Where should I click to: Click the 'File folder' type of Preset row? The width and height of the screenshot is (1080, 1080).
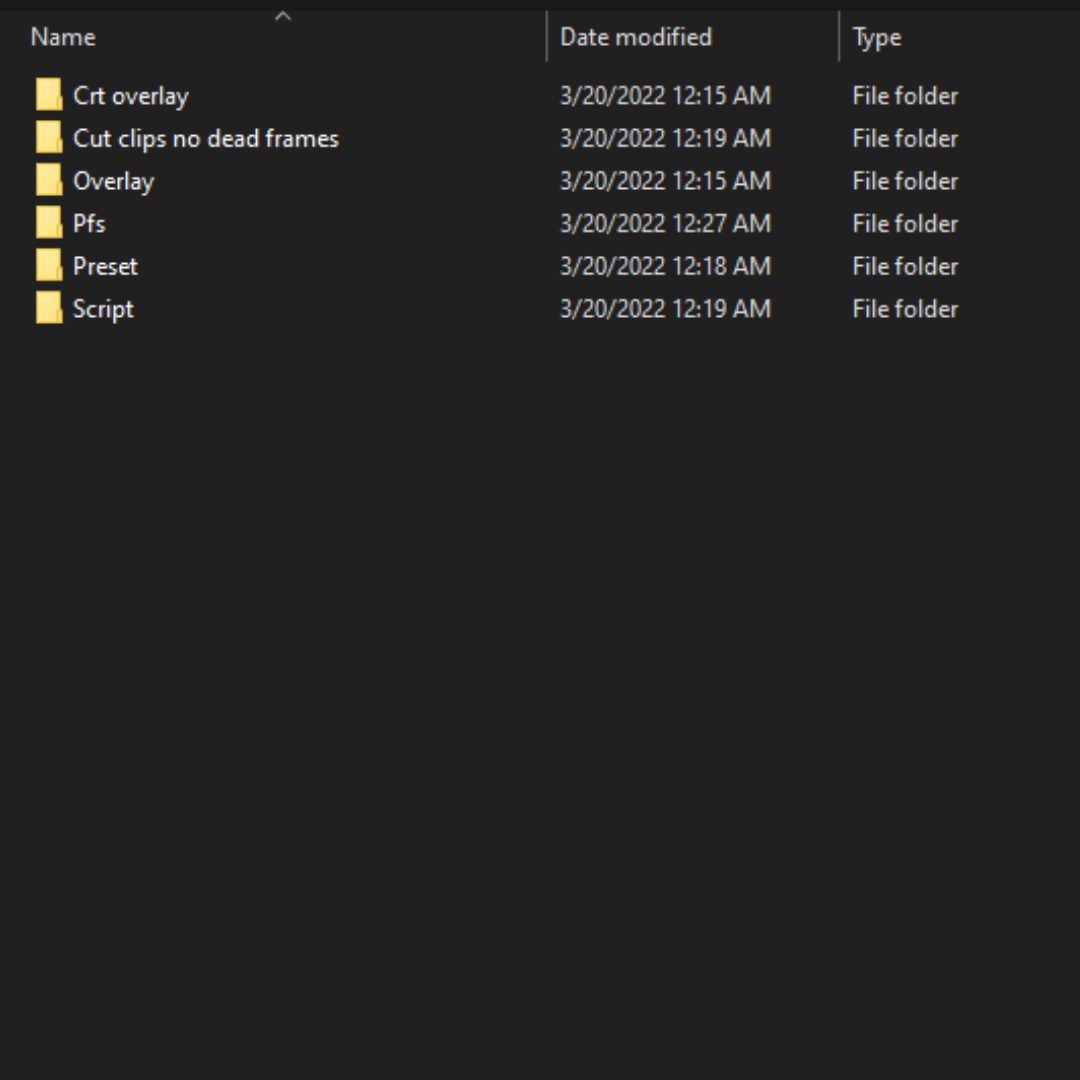(x=905, y=267)
